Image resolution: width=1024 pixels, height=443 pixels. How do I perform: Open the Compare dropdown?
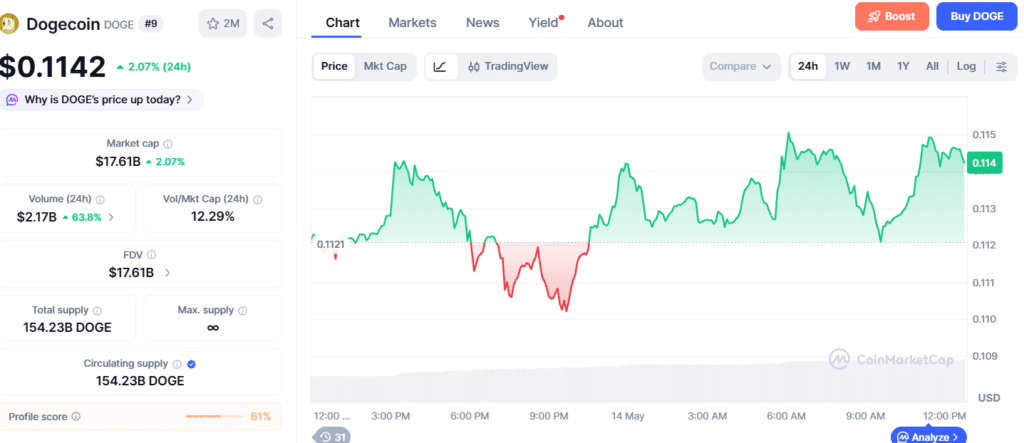pyautogui.click(x=741, y=67)
